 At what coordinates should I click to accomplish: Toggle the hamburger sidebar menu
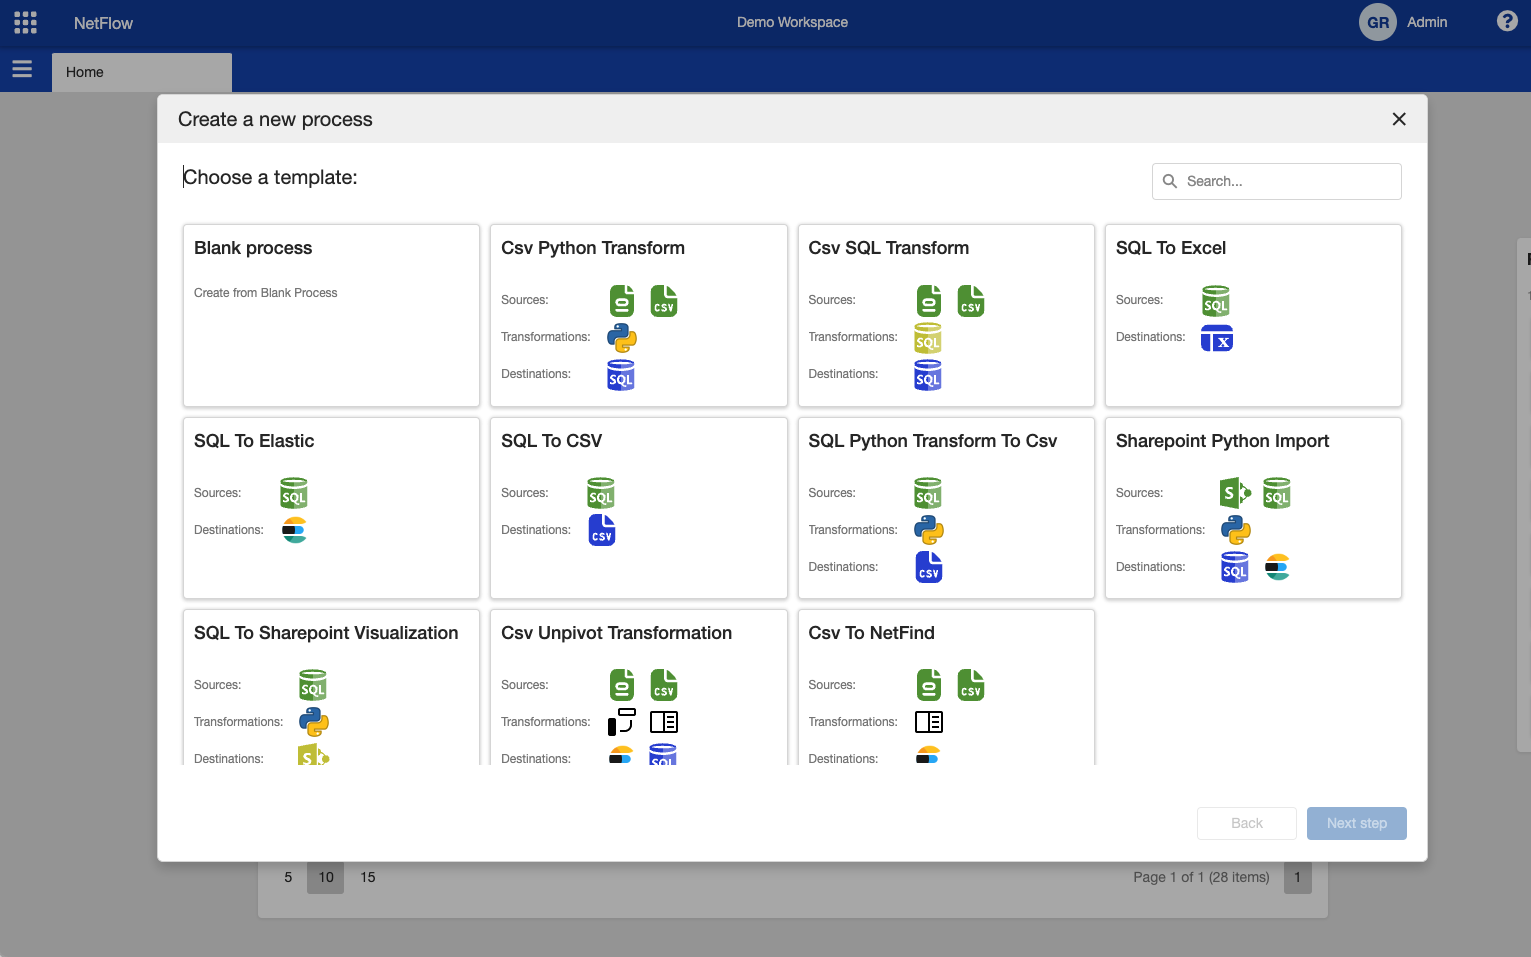22,70
